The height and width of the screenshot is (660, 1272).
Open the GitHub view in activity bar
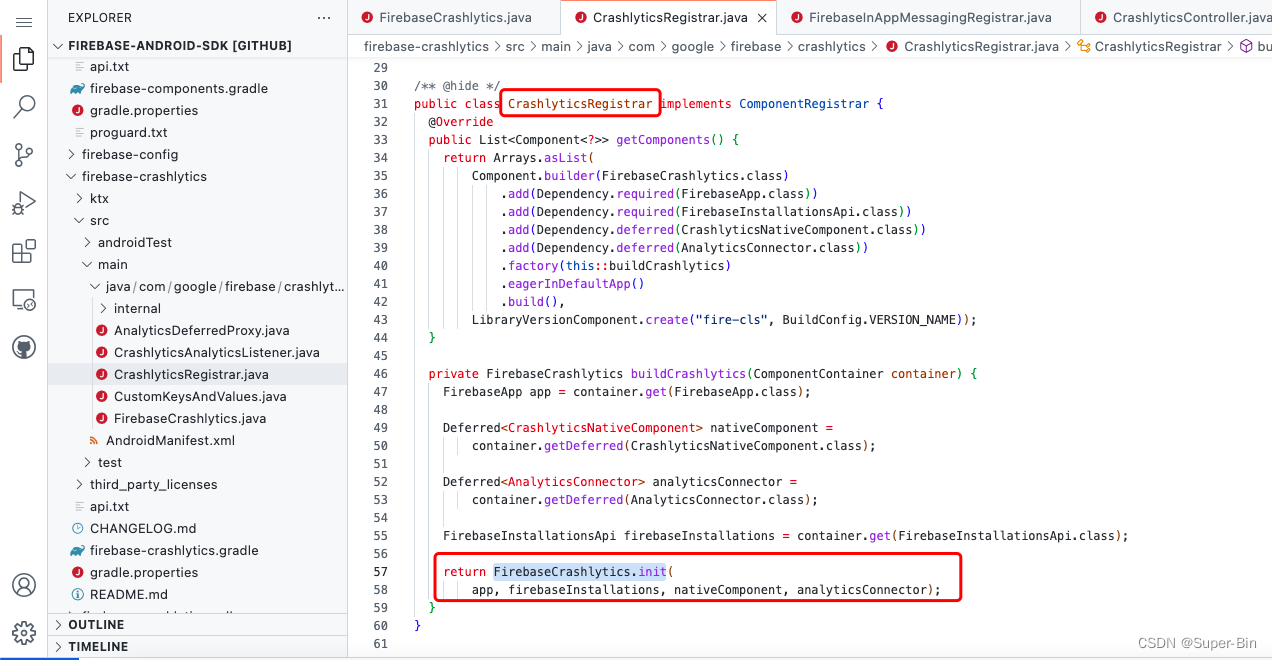coord(24,347)
